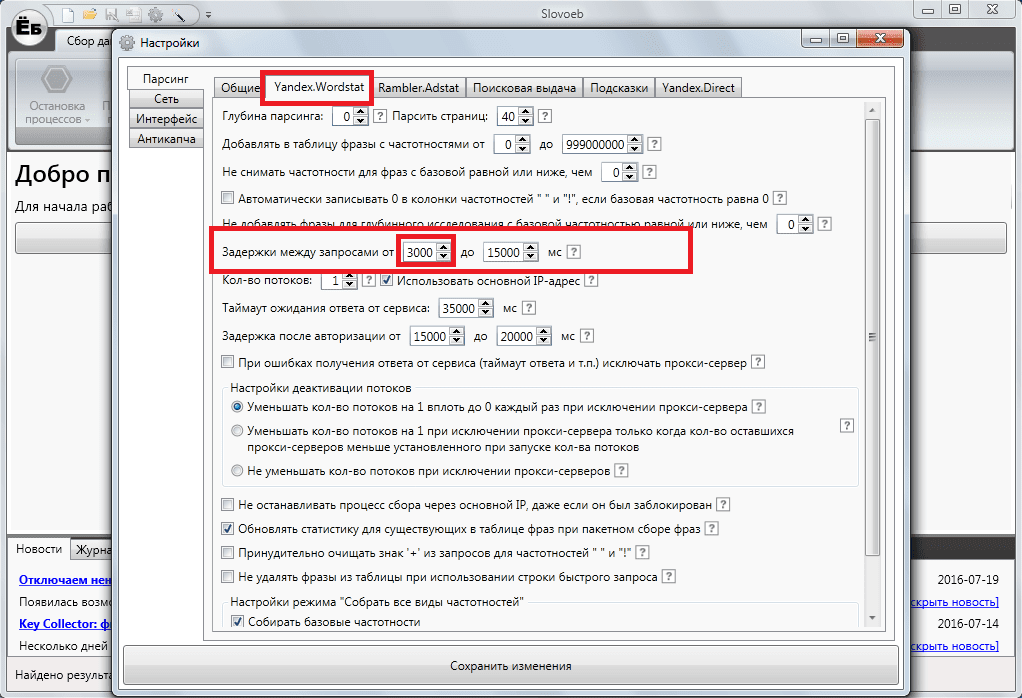The width and height of the screenshot is (1022, 698).
Task: Click the gear settings icon in the quick access toolbar
Action: coord(155,14)
